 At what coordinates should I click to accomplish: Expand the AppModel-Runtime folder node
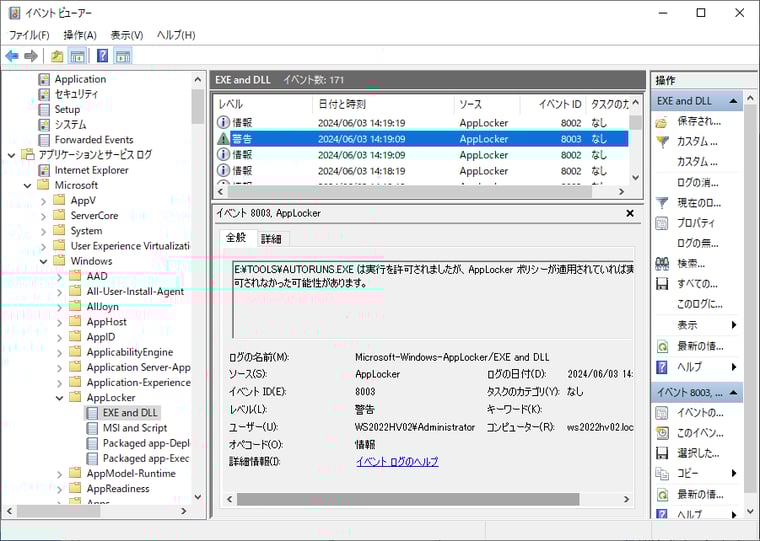60,474
